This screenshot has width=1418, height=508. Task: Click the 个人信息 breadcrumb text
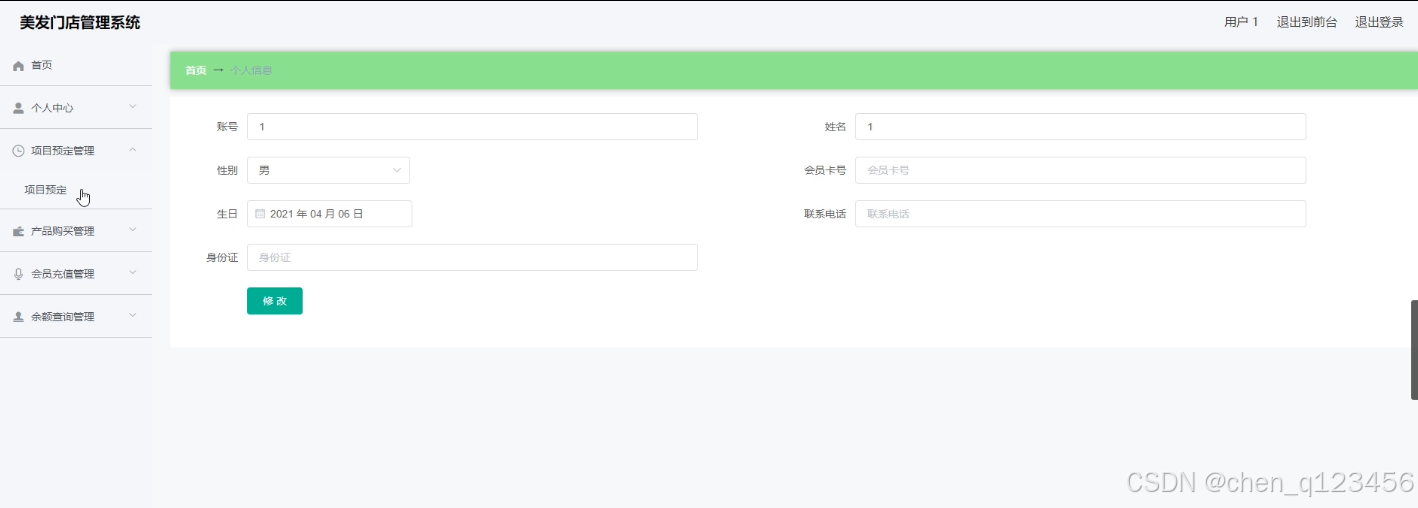251,71
